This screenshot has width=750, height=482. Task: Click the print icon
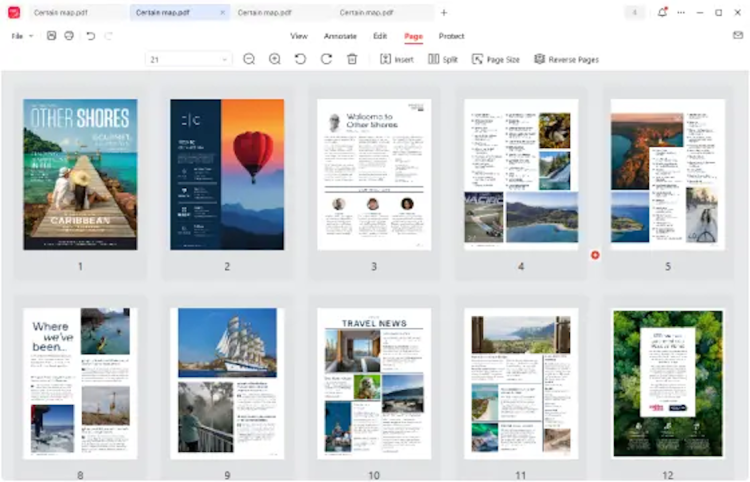tap(69, 36)
